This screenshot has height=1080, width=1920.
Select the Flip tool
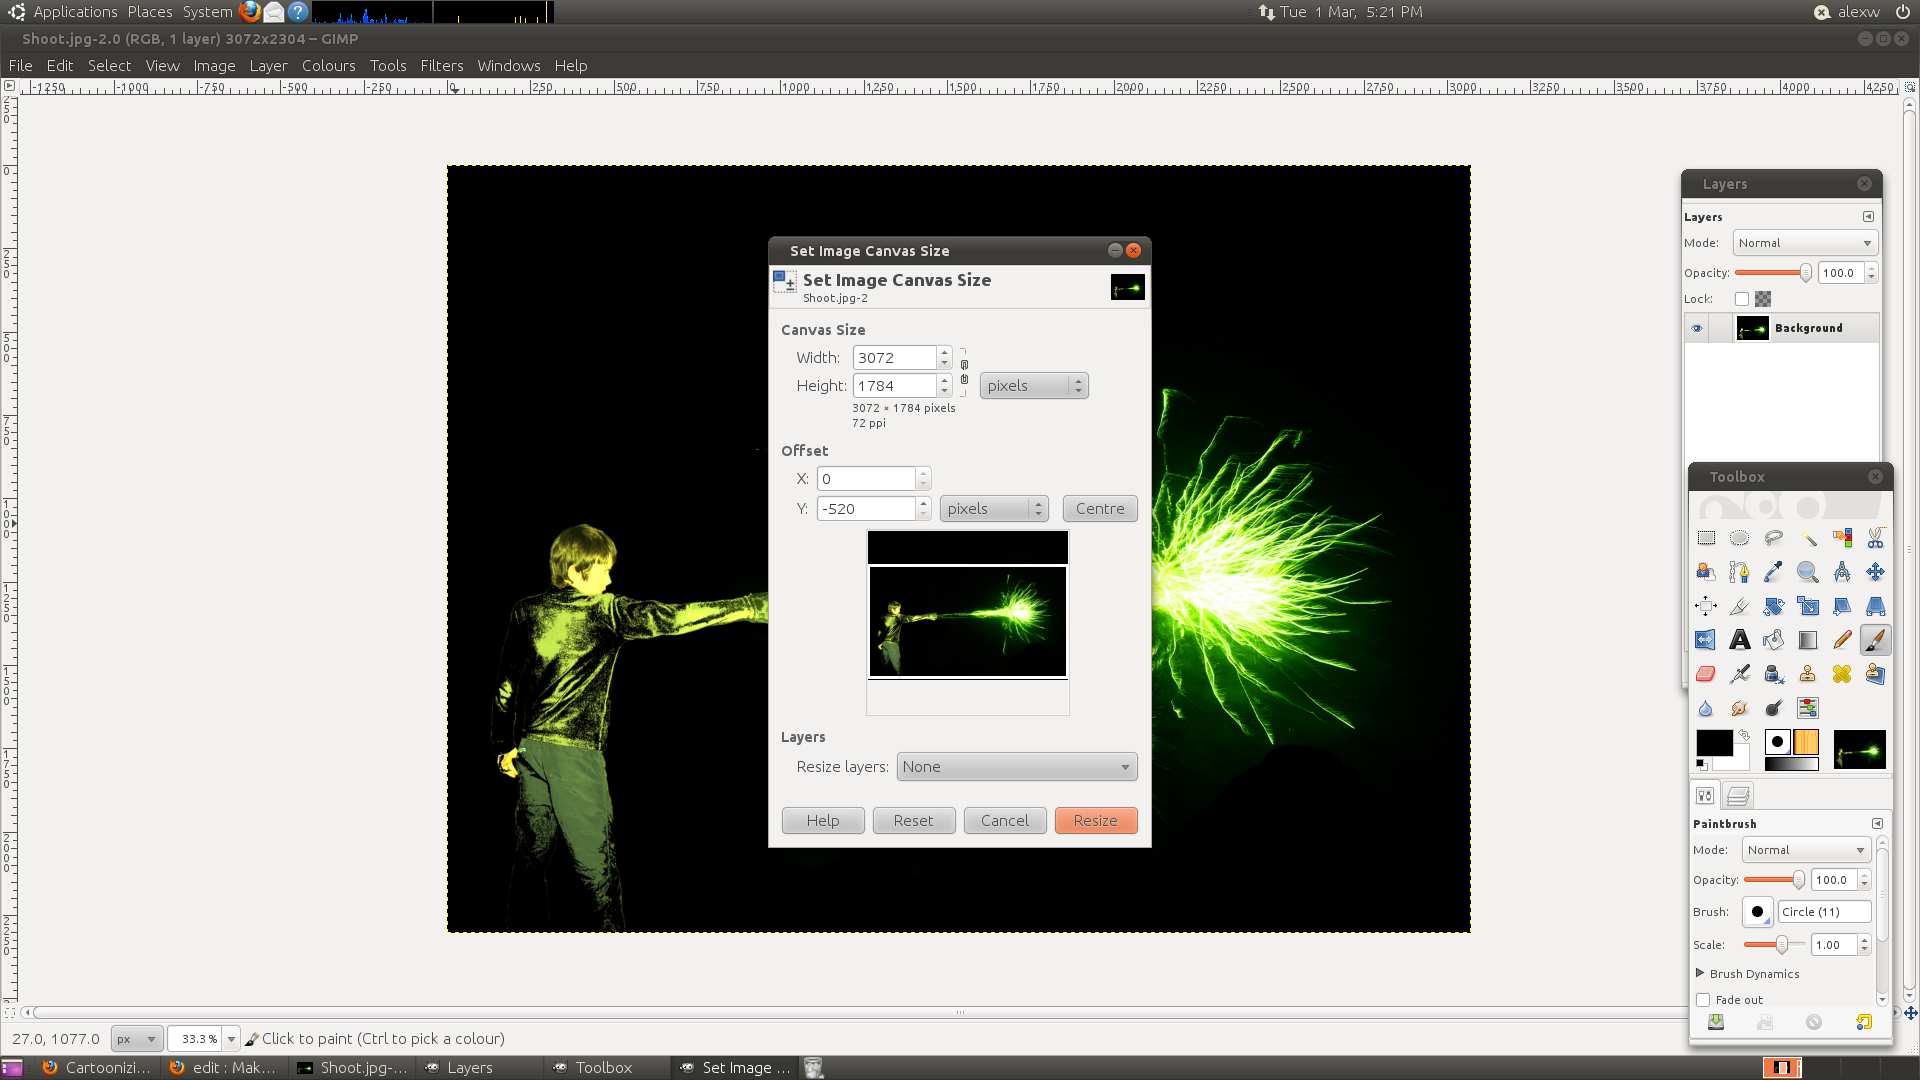(1706, 640)
